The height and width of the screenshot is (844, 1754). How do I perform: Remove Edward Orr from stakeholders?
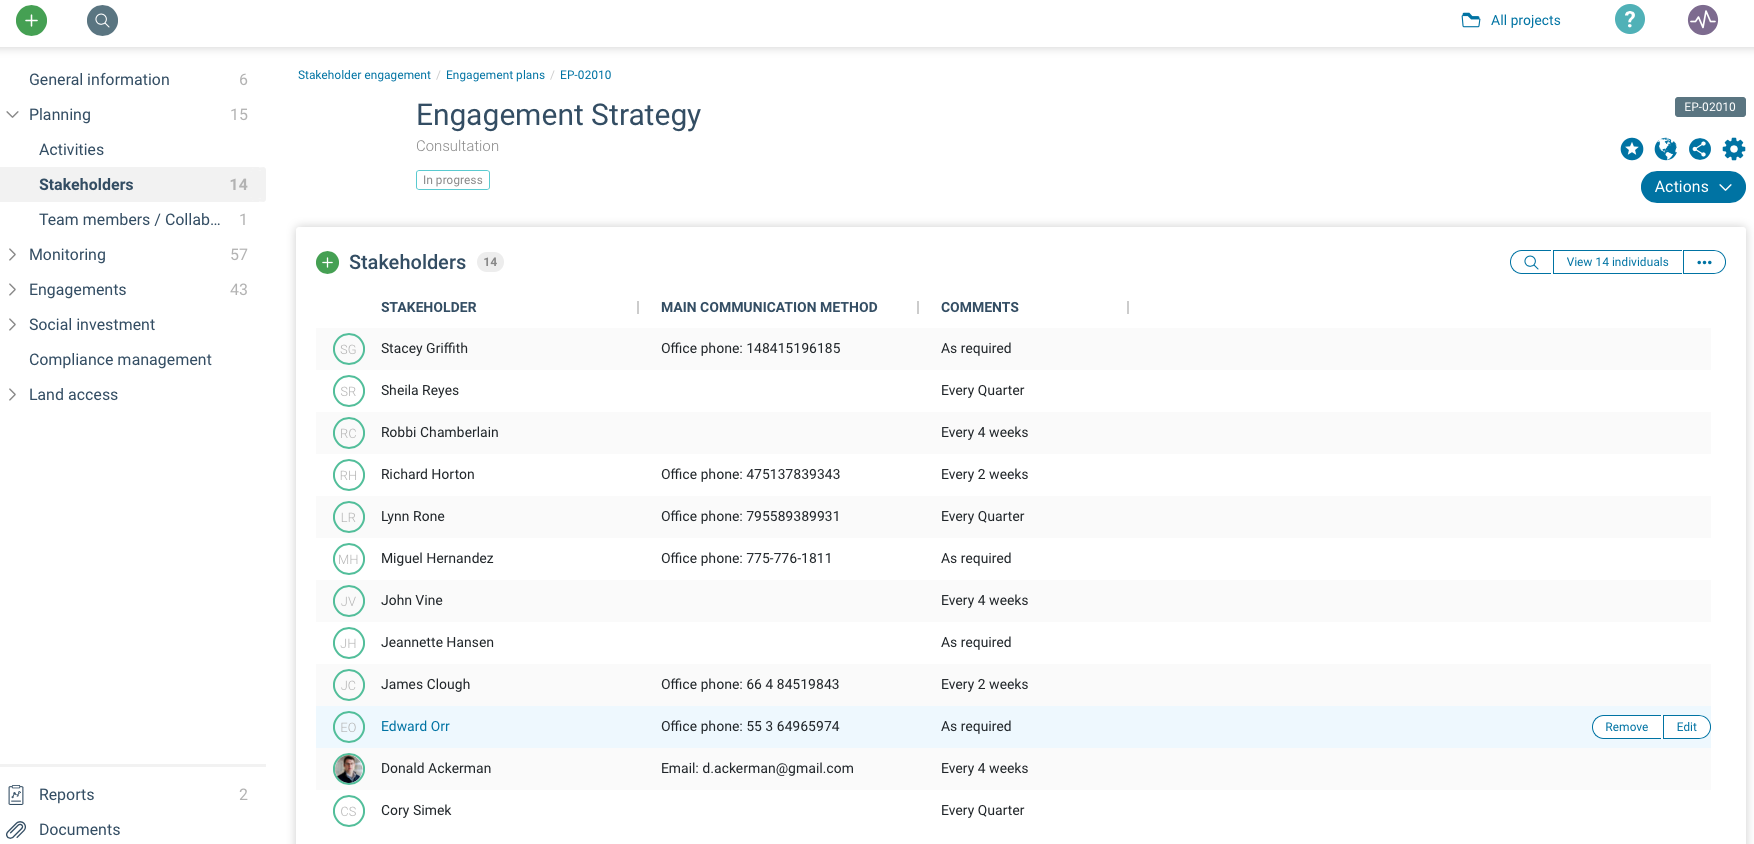click(x=1626, y=727)
